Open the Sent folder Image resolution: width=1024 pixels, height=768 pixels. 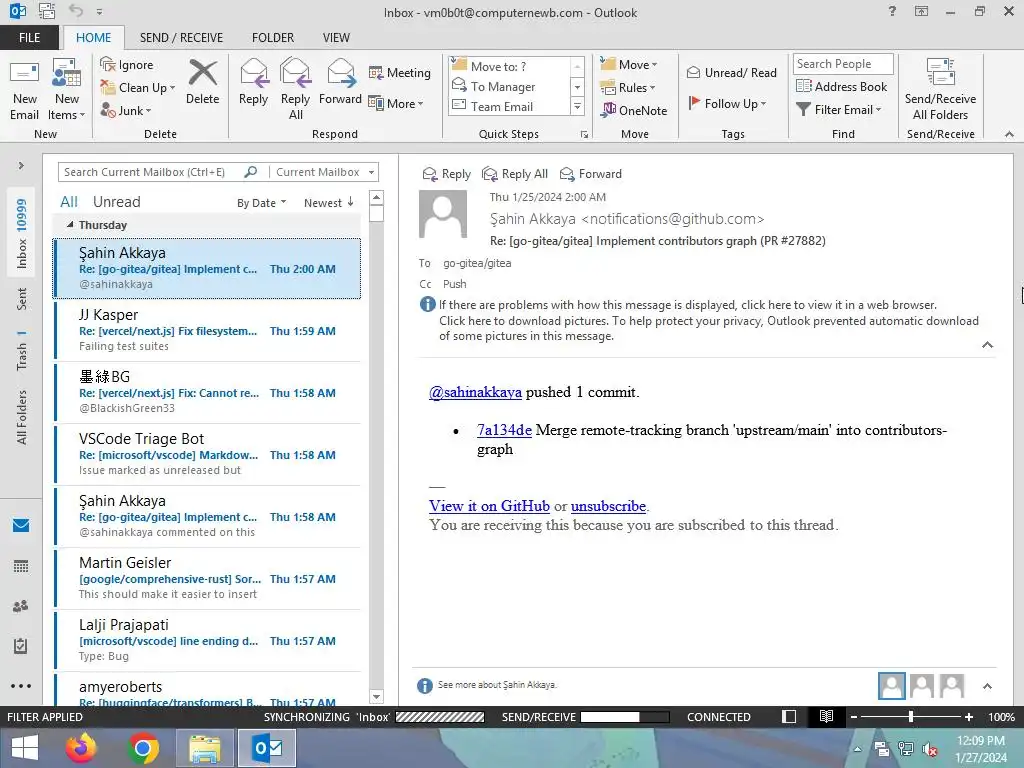pos(22,298)
